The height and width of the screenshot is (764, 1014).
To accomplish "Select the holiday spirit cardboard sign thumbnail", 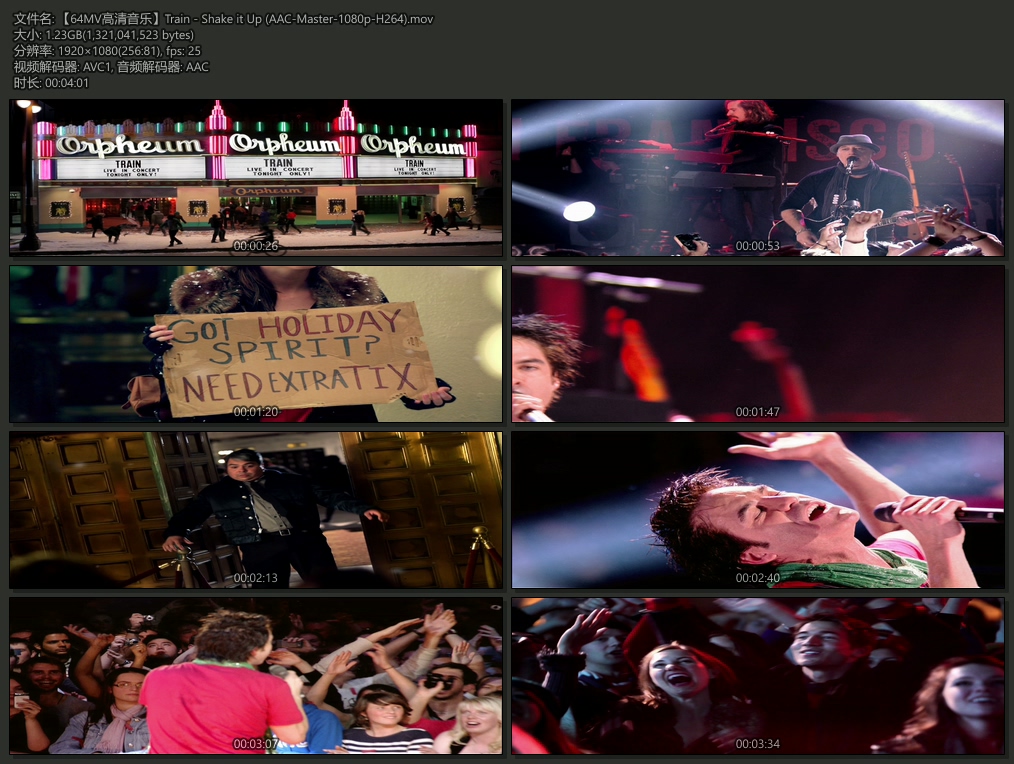I will [256, 344].
